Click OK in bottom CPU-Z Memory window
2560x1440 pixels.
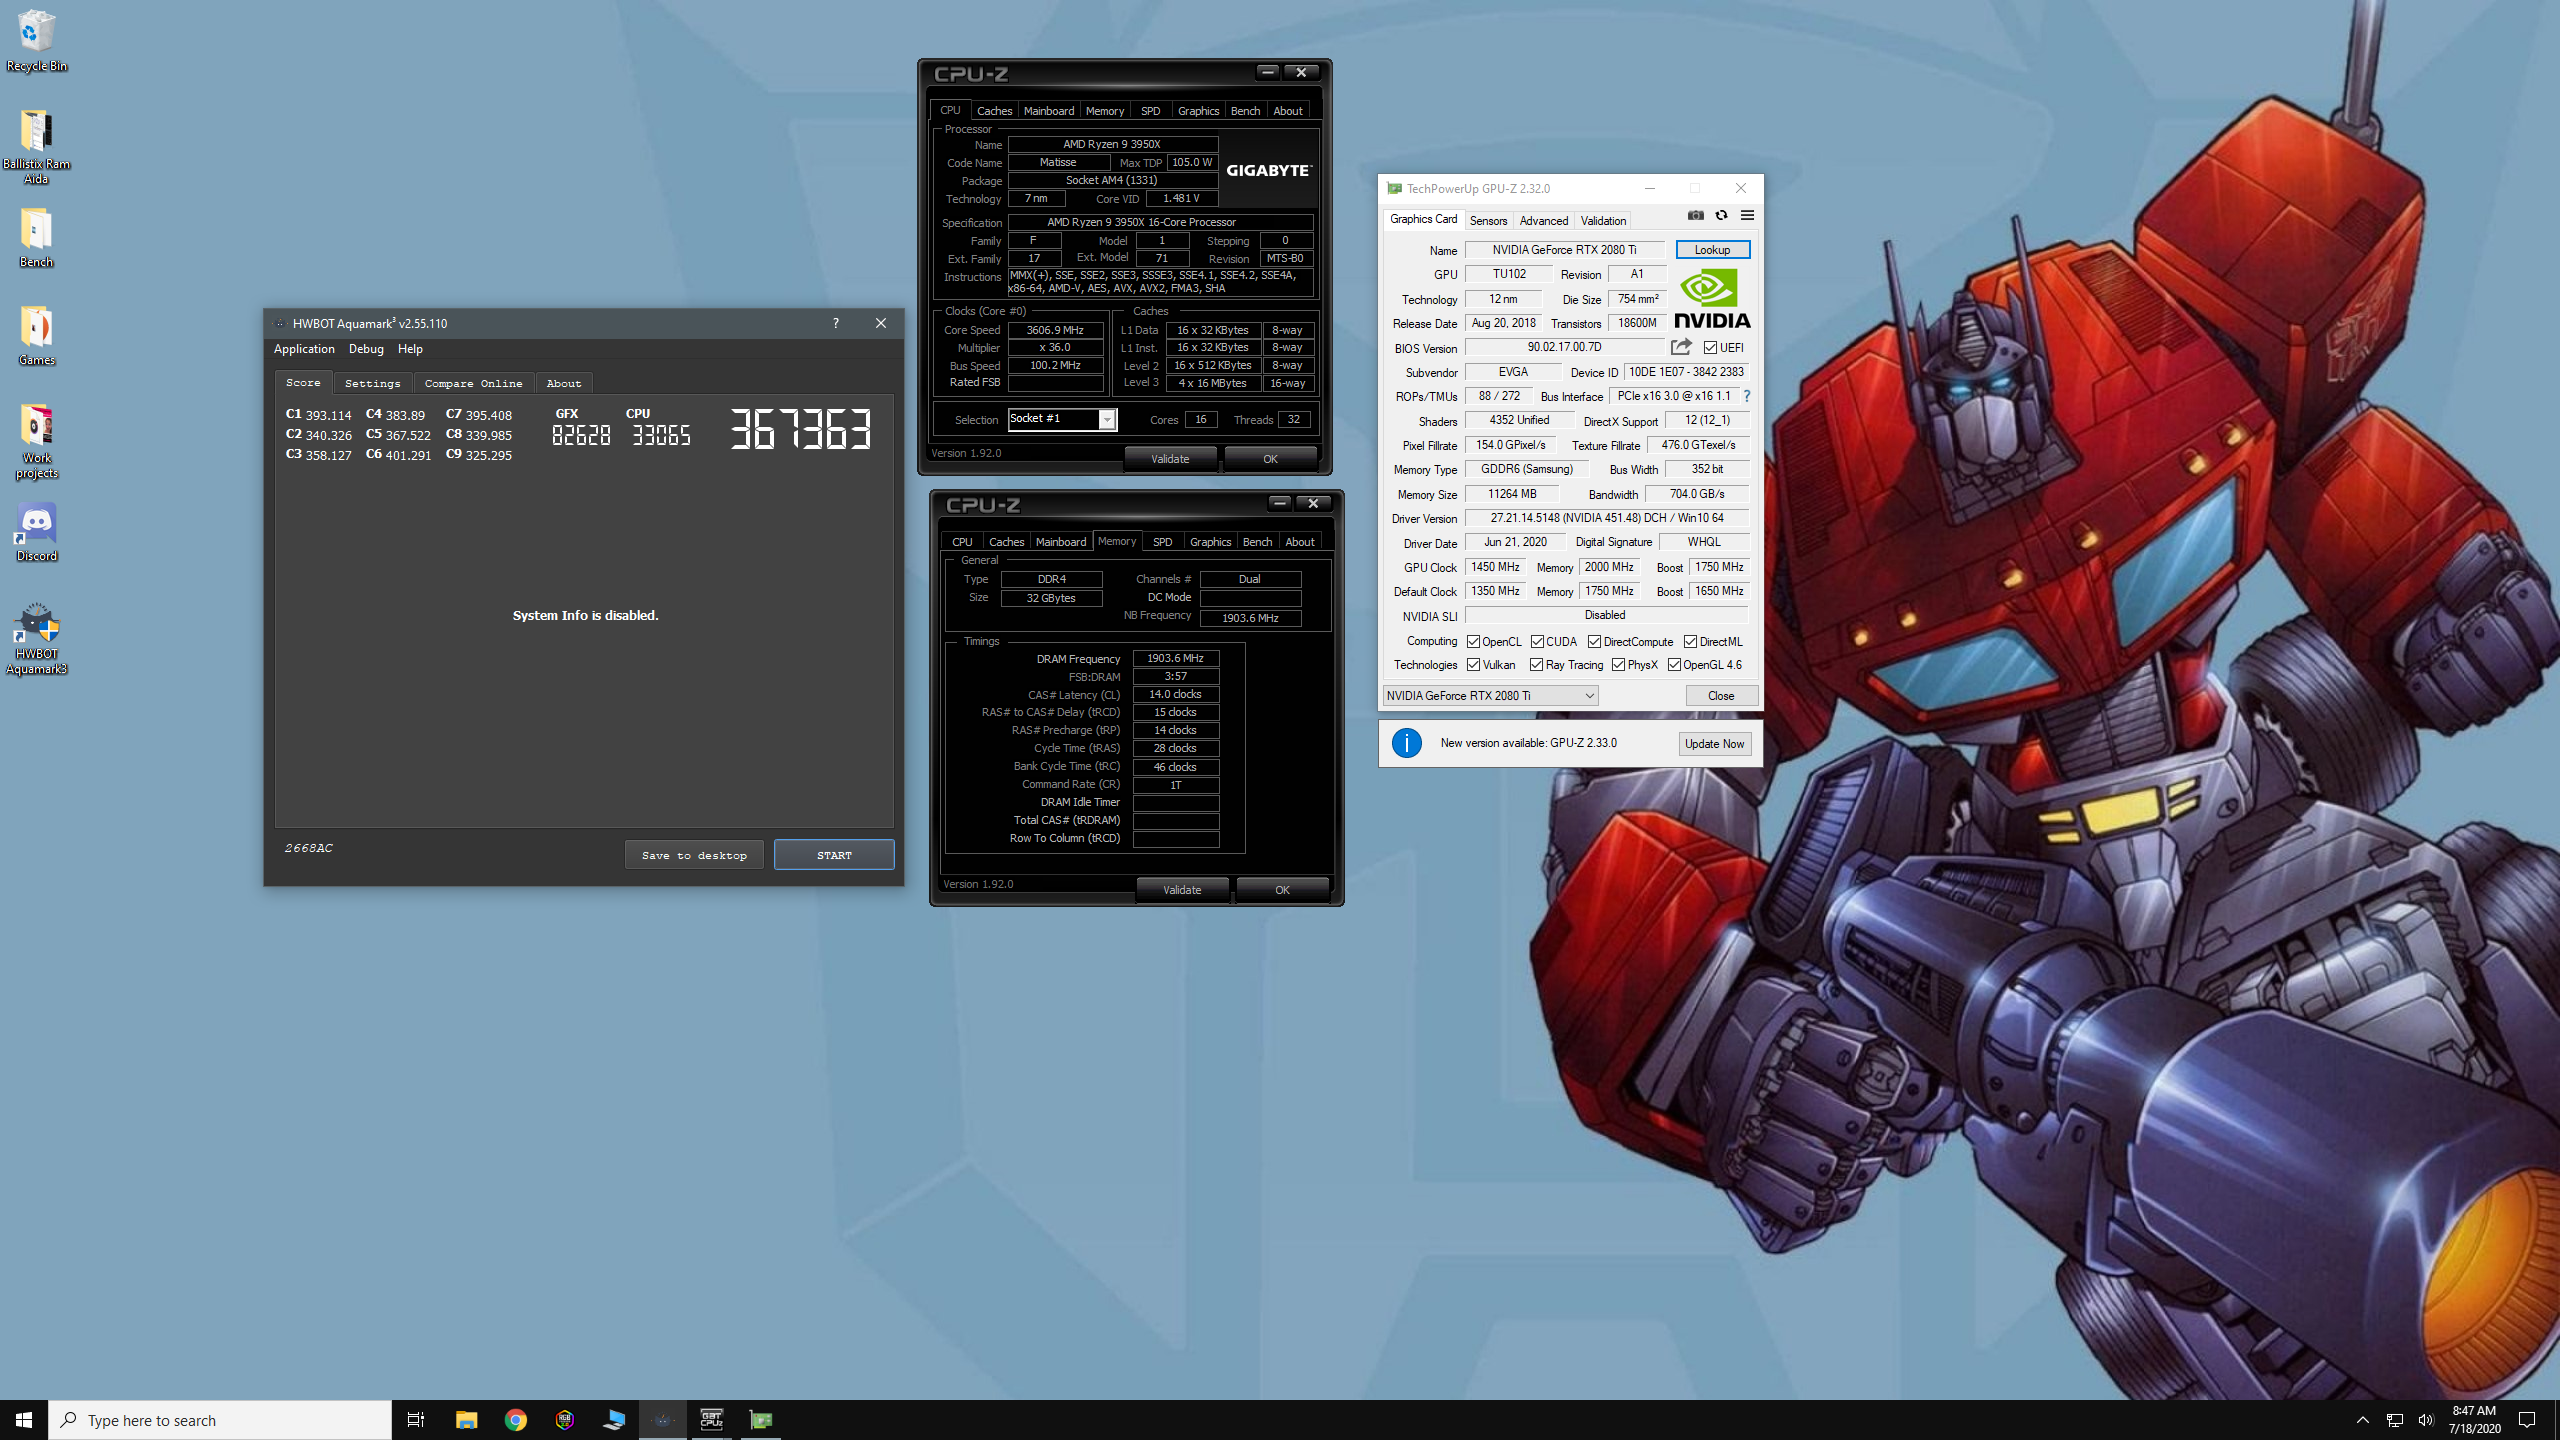tap(1282, 890)
